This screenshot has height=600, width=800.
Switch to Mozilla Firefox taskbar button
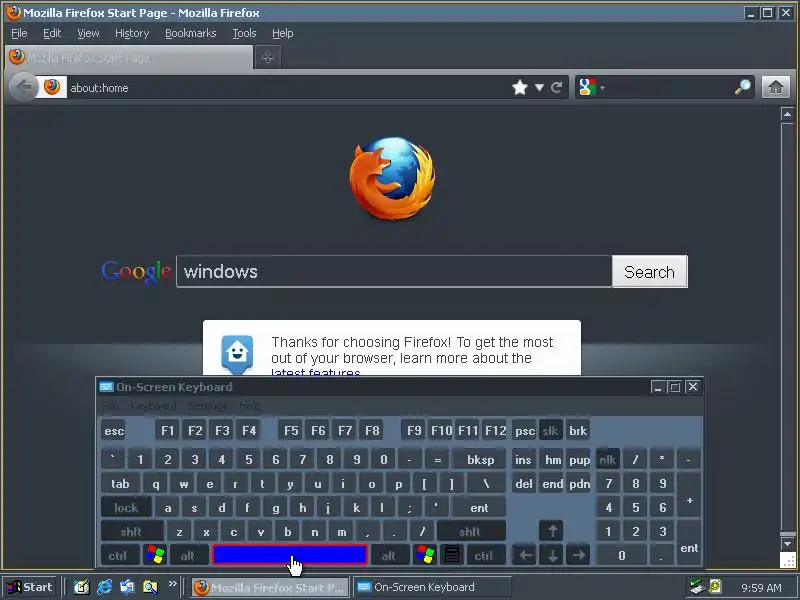pos(270,587)
